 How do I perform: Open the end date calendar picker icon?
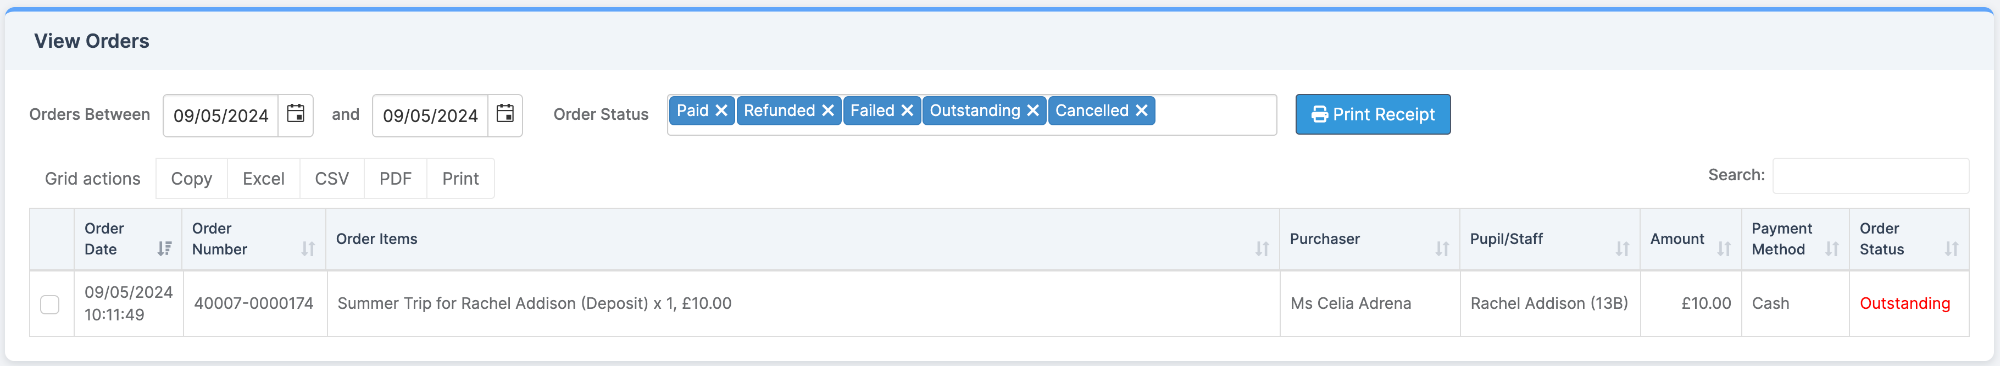click(x=505, y=114)
